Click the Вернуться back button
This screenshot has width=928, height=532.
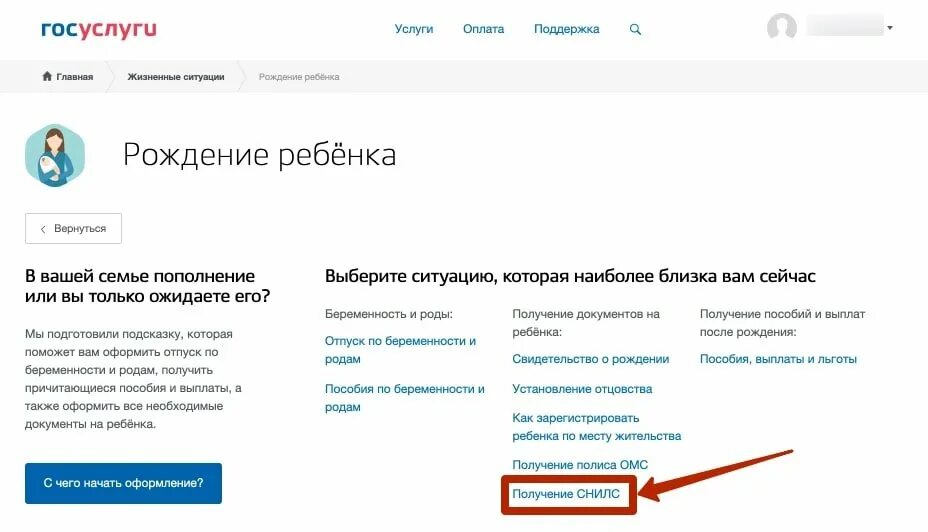click(x=73, y=228)
